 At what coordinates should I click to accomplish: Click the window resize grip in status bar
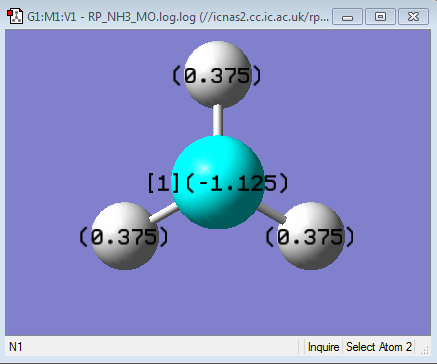click(424, 350)
